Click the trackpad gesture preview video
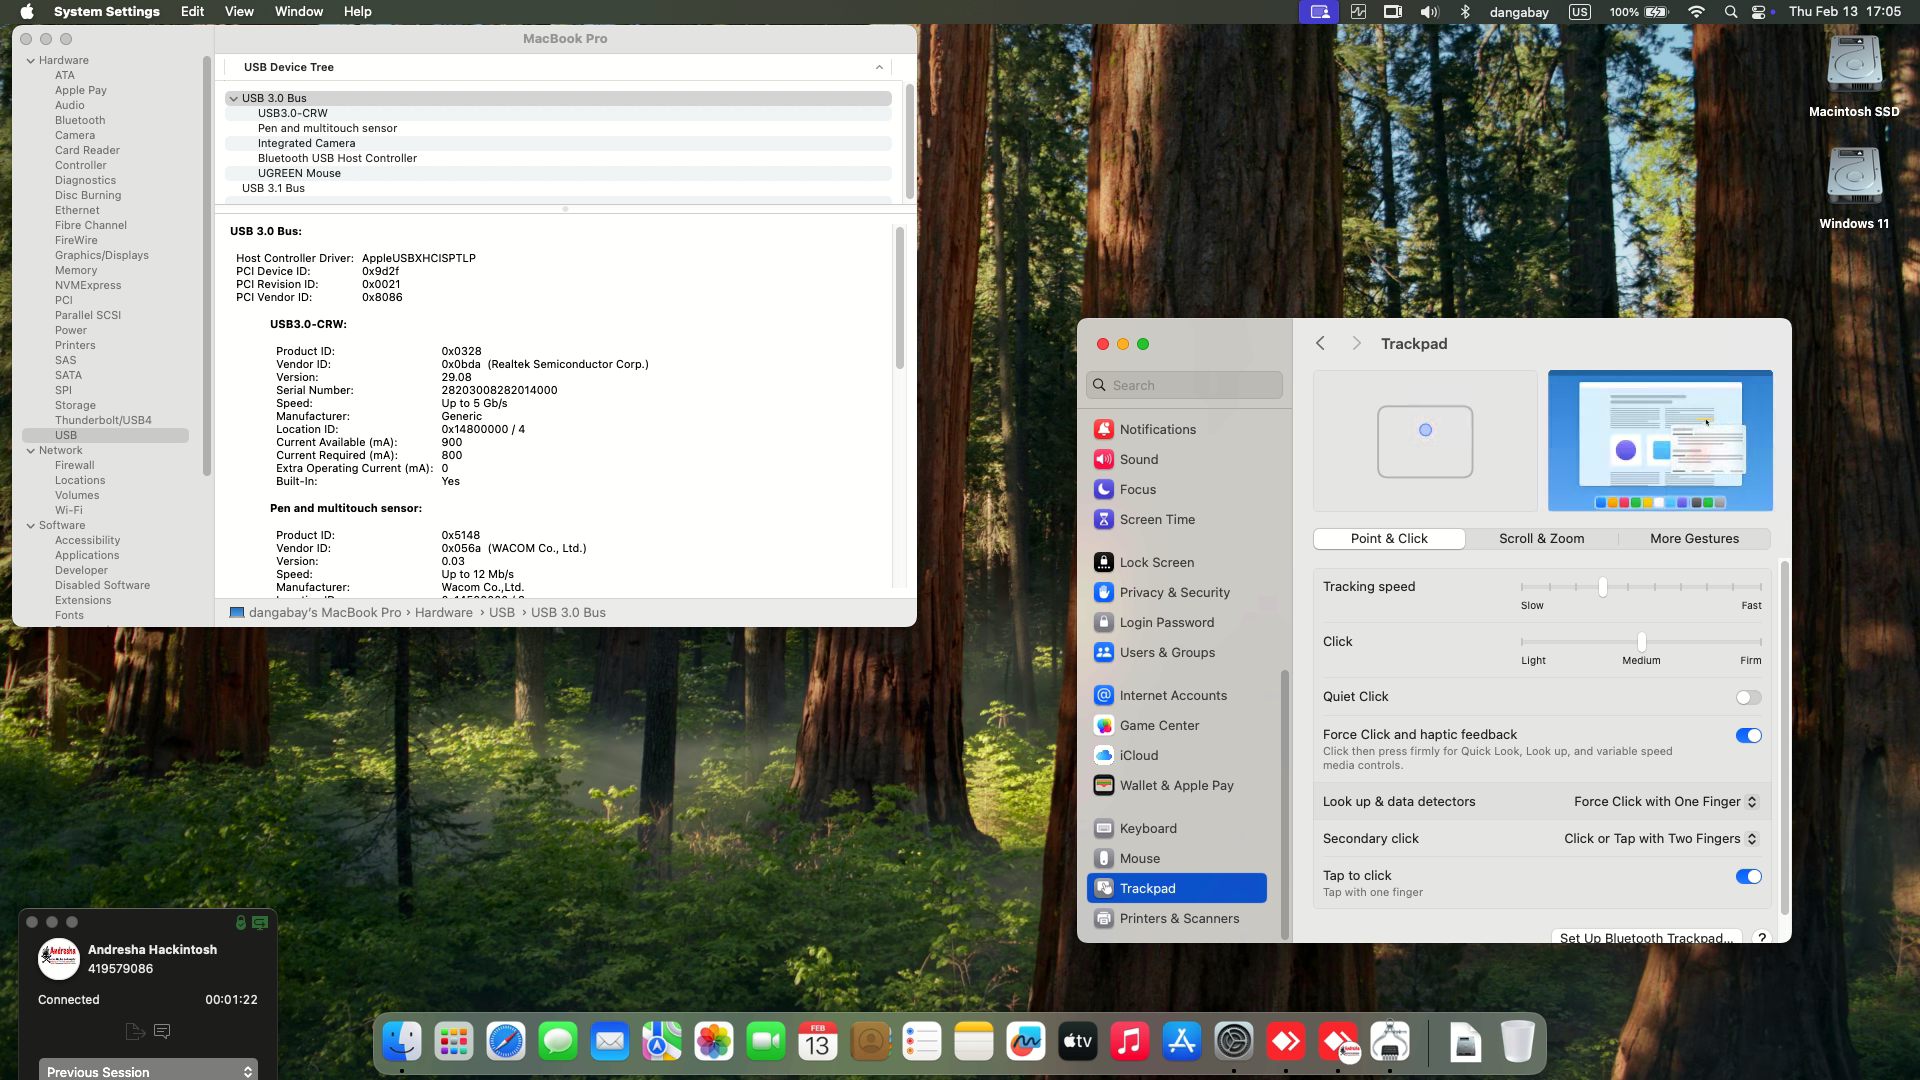1920x1080 pixels. point(1660,440)
